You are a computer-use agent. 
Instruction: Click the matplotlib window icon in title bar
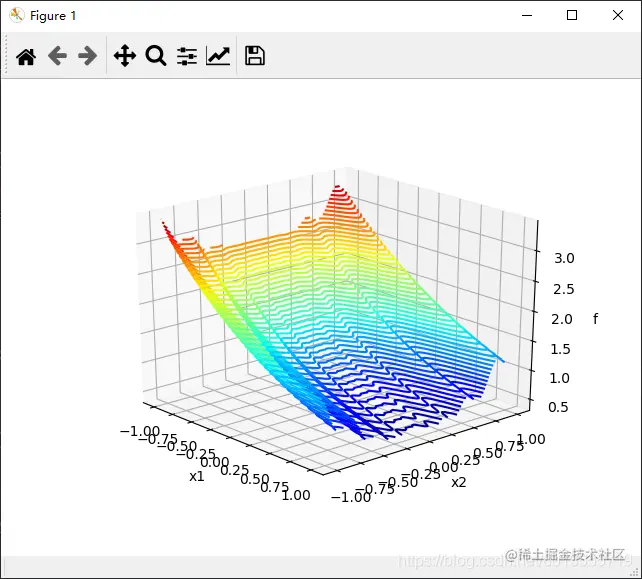17,16
